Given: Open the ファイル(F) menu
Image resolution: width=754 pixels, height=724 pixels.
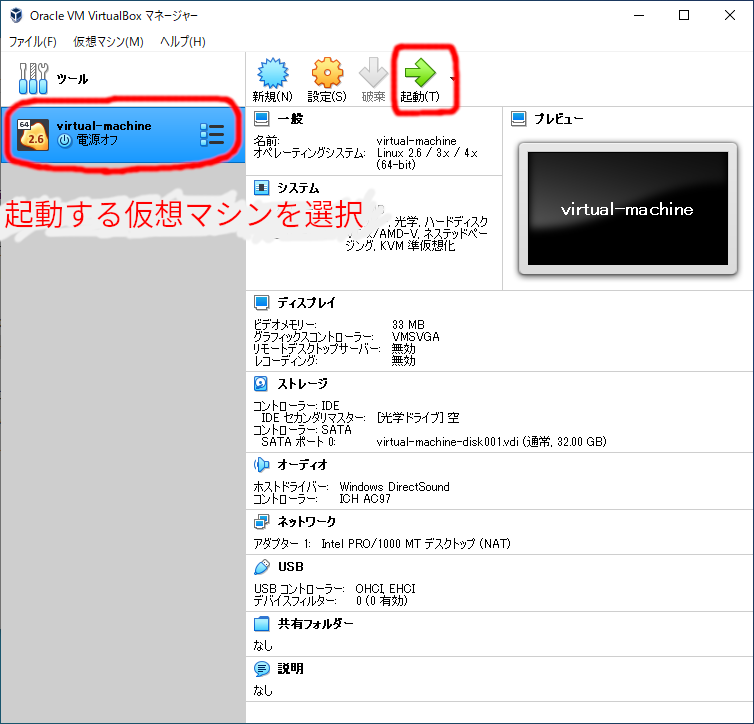Looking at the screenshot, I should coord(33,42).
